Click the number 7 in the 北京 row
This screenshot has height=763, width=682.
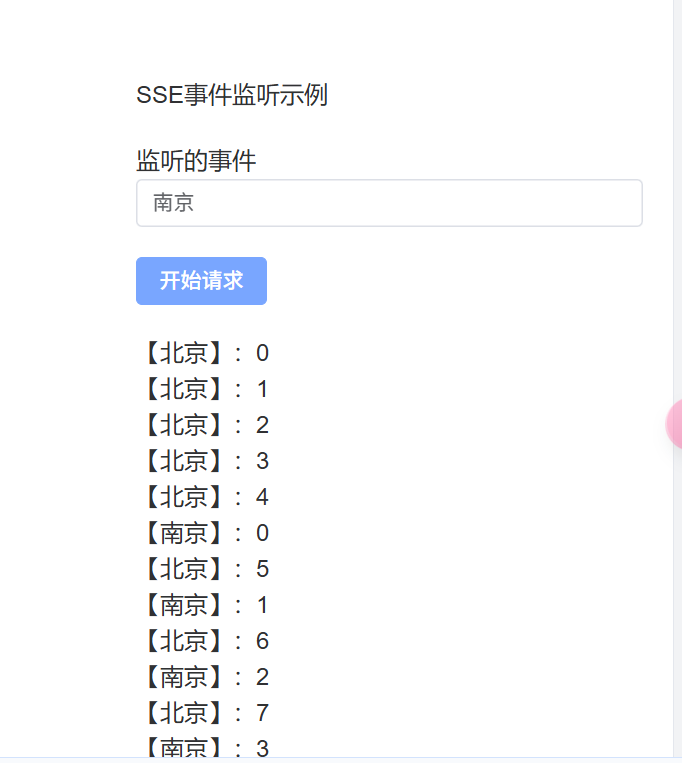click(262, 713)
